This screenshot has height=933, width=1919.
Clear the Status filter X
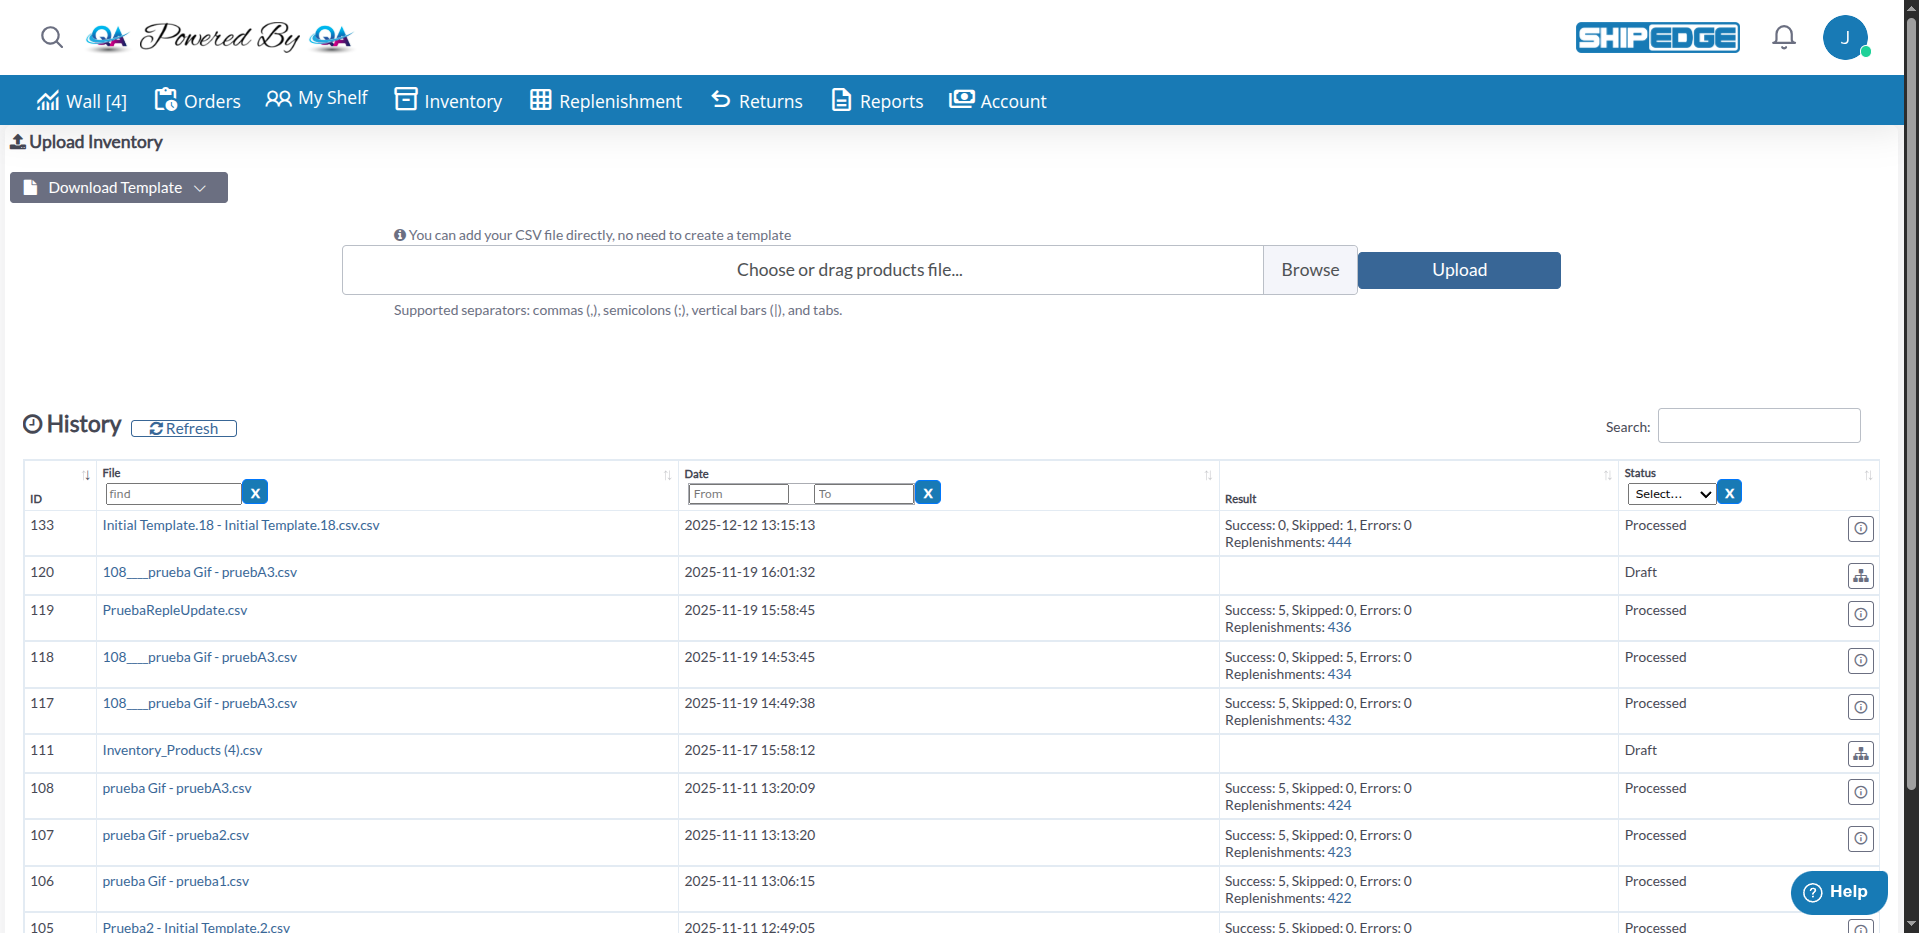(1729, 492)
